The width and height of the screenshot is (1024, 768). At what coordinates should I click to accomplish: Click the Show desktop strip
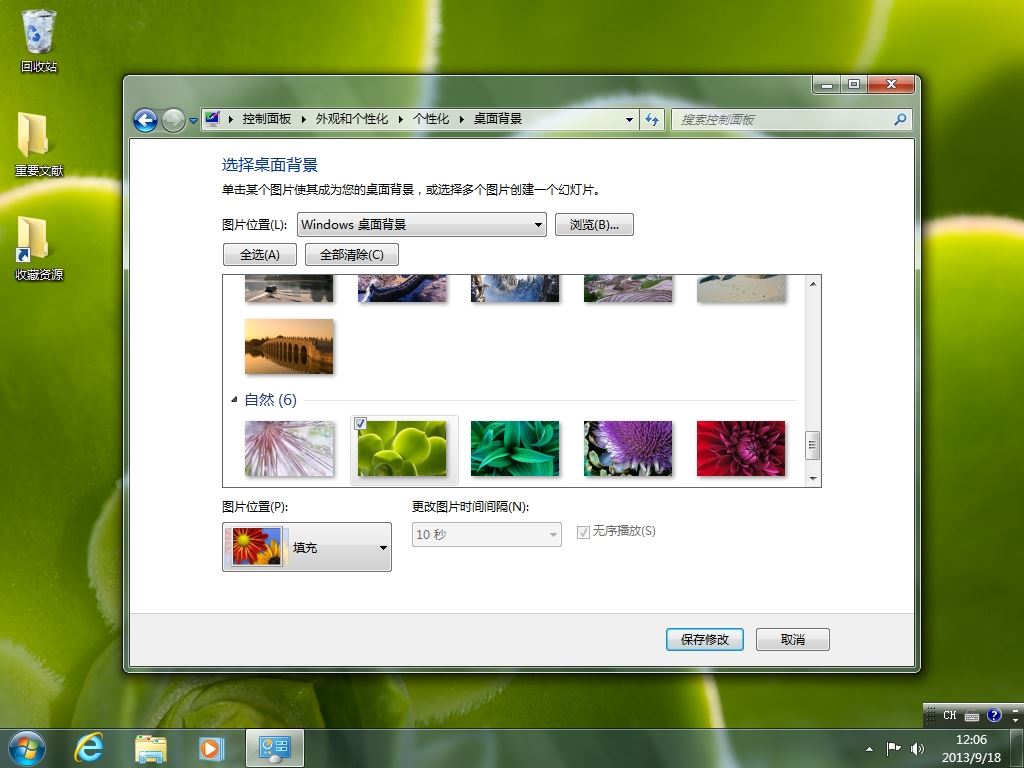(x=1017, y=748)
